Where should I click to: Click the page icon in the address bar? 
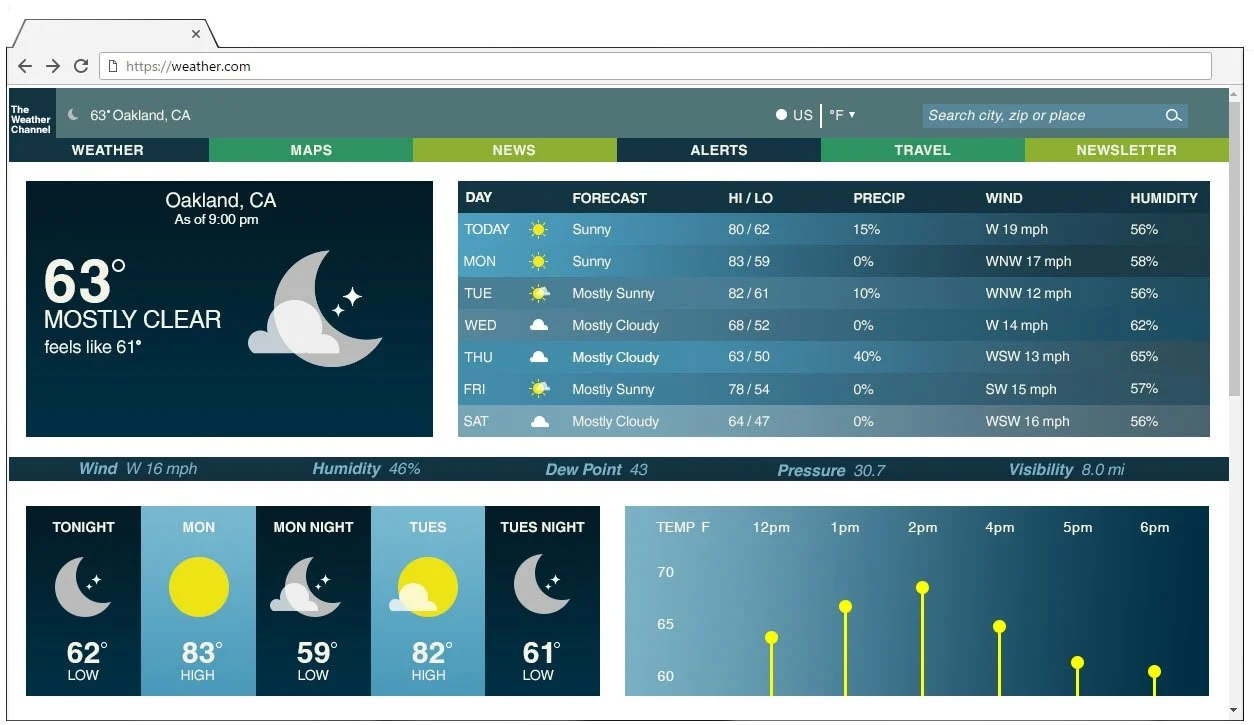pos(114,67)
